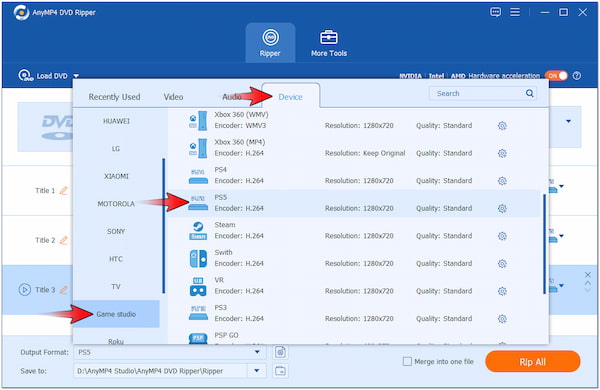
Task: Select SONY in device list
Action: 116,231
